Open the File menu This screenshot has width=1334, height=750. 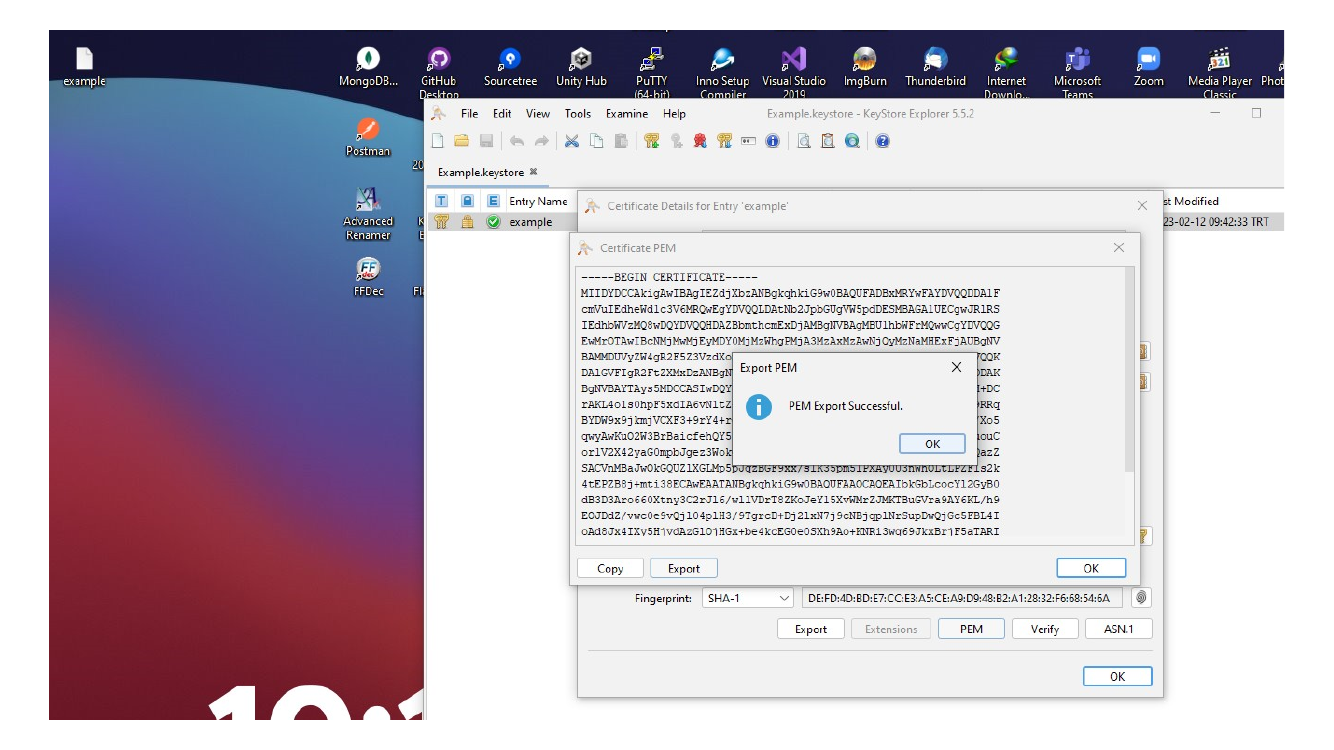pos(469,114)
